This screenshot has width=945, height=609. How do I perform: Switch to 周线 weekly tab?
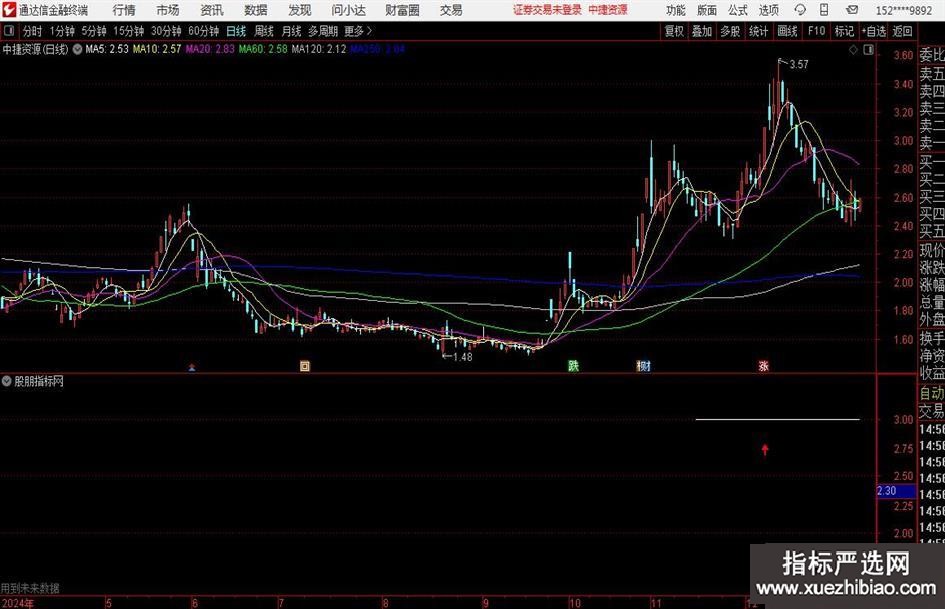pos(263,31)
